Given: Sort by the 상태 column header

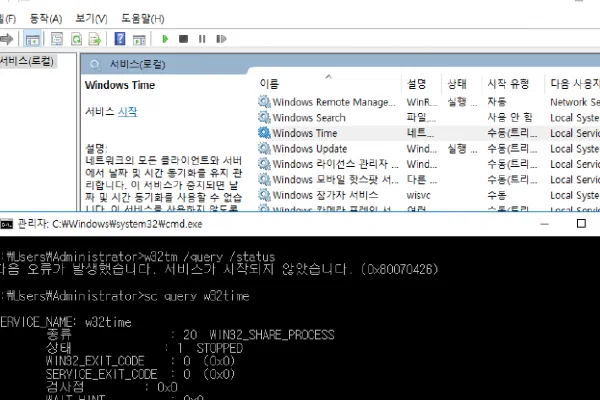Looking at the screenshot, I should click(457, 83).
